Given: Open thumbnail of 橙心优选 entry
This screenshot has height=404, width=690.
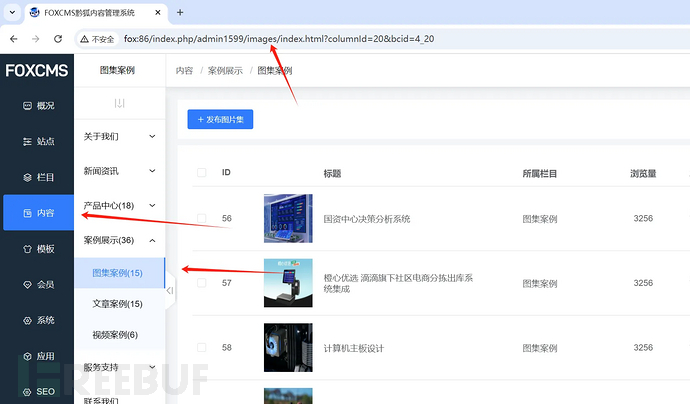Looking at the screenshot, I should (288, 283).
